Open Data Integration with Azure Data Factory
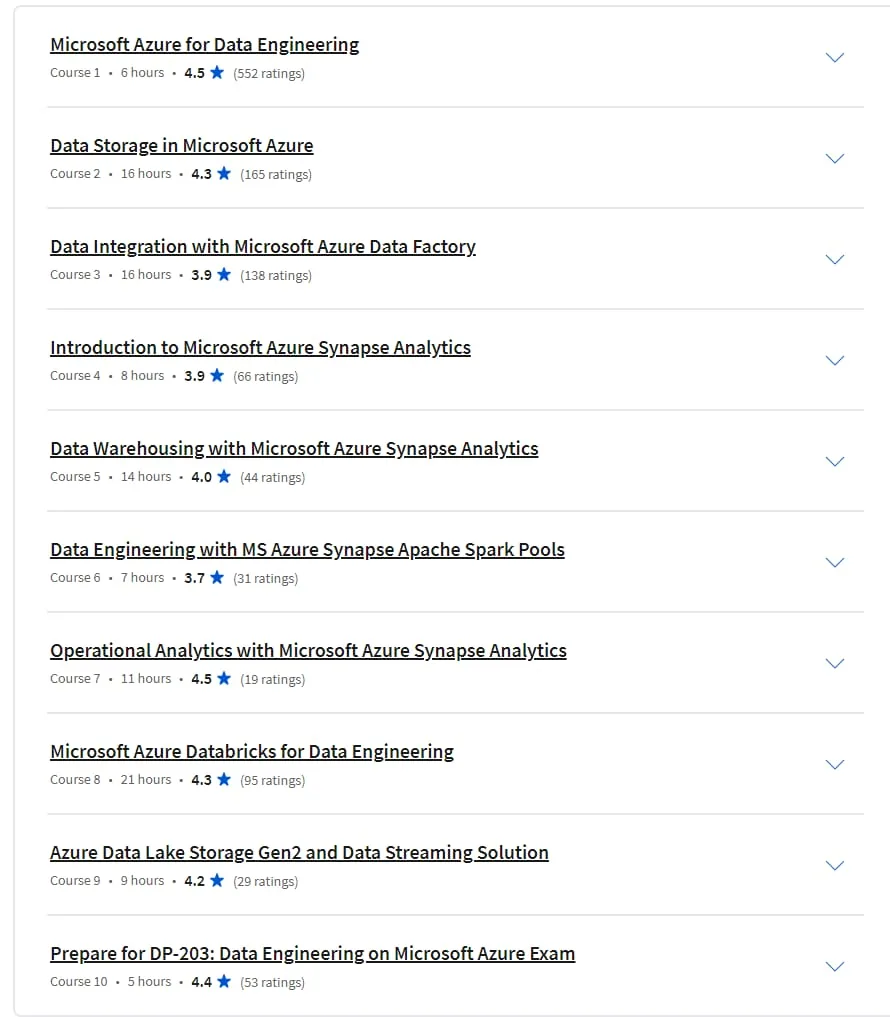Image resolution: width=890 pixels, height=1017 pixels. [263, 247]
